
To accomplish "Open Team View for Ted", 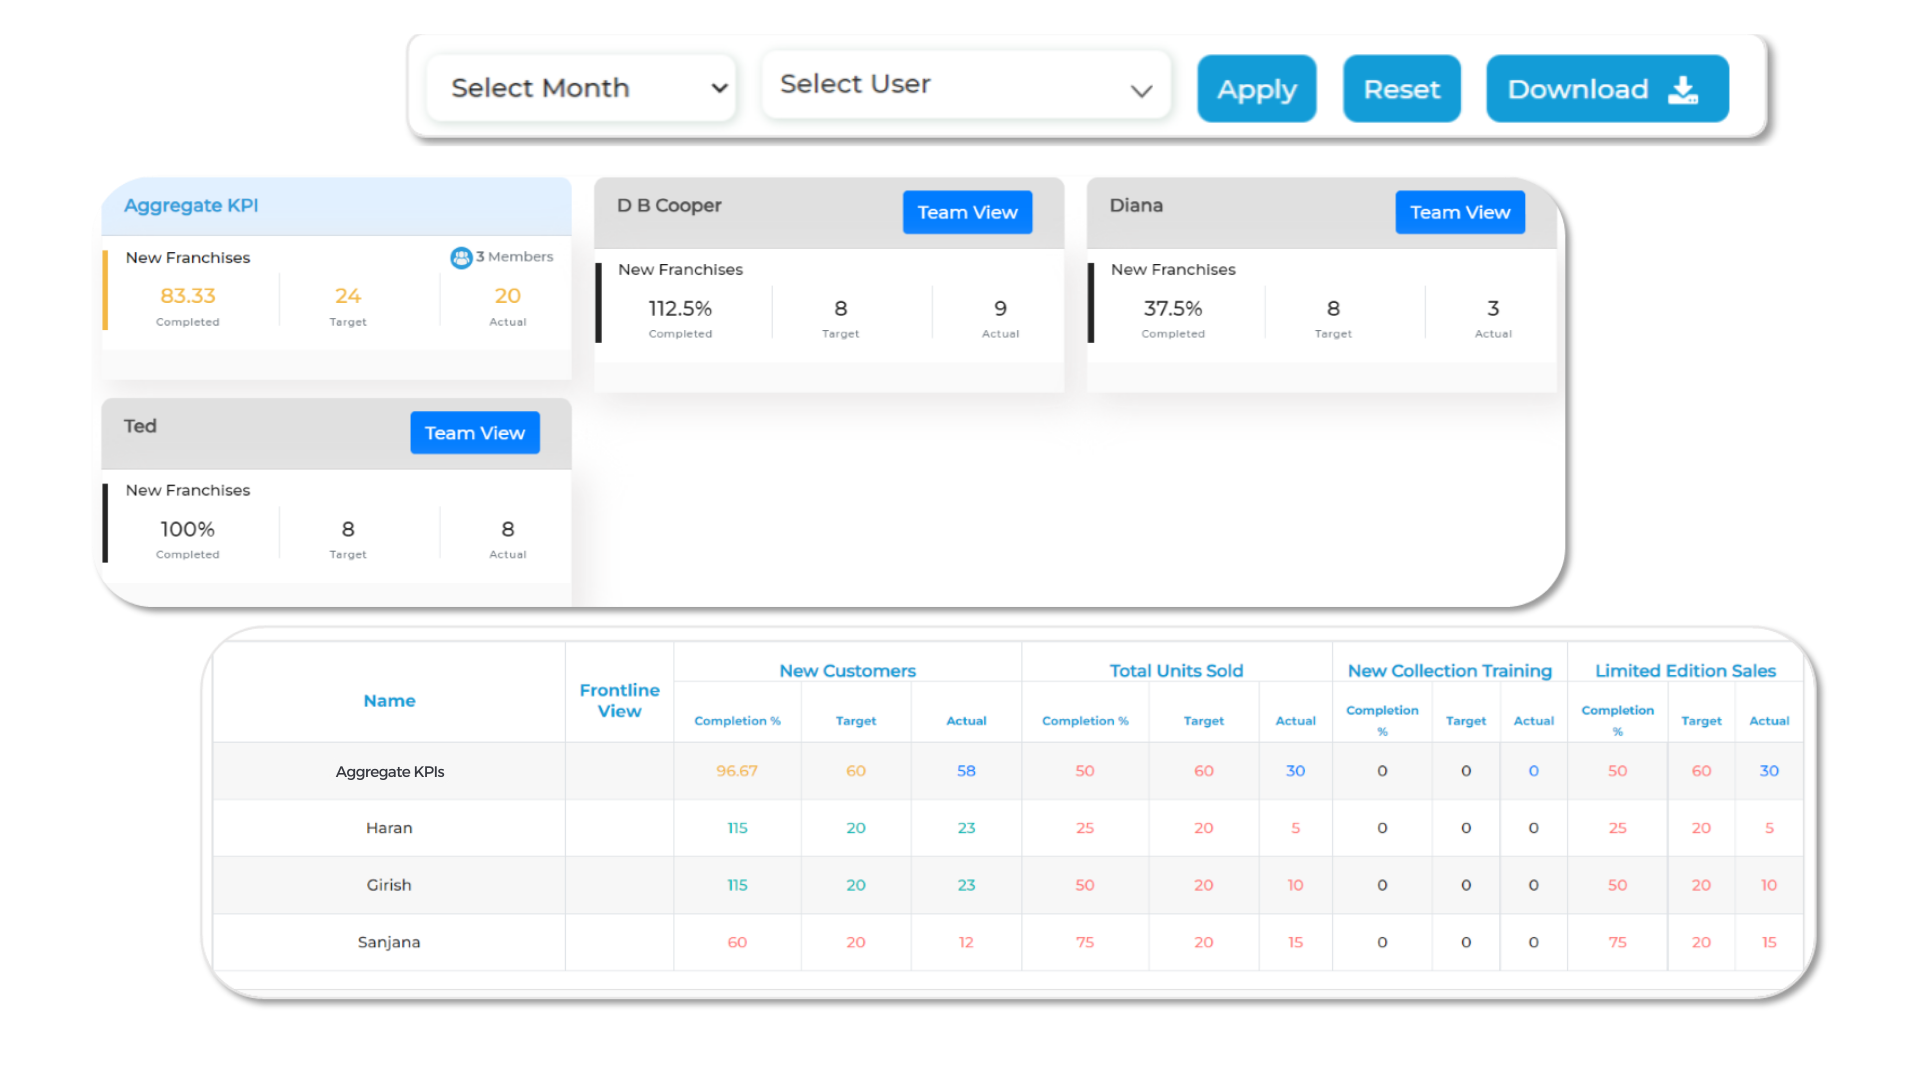I will point(475,433).
